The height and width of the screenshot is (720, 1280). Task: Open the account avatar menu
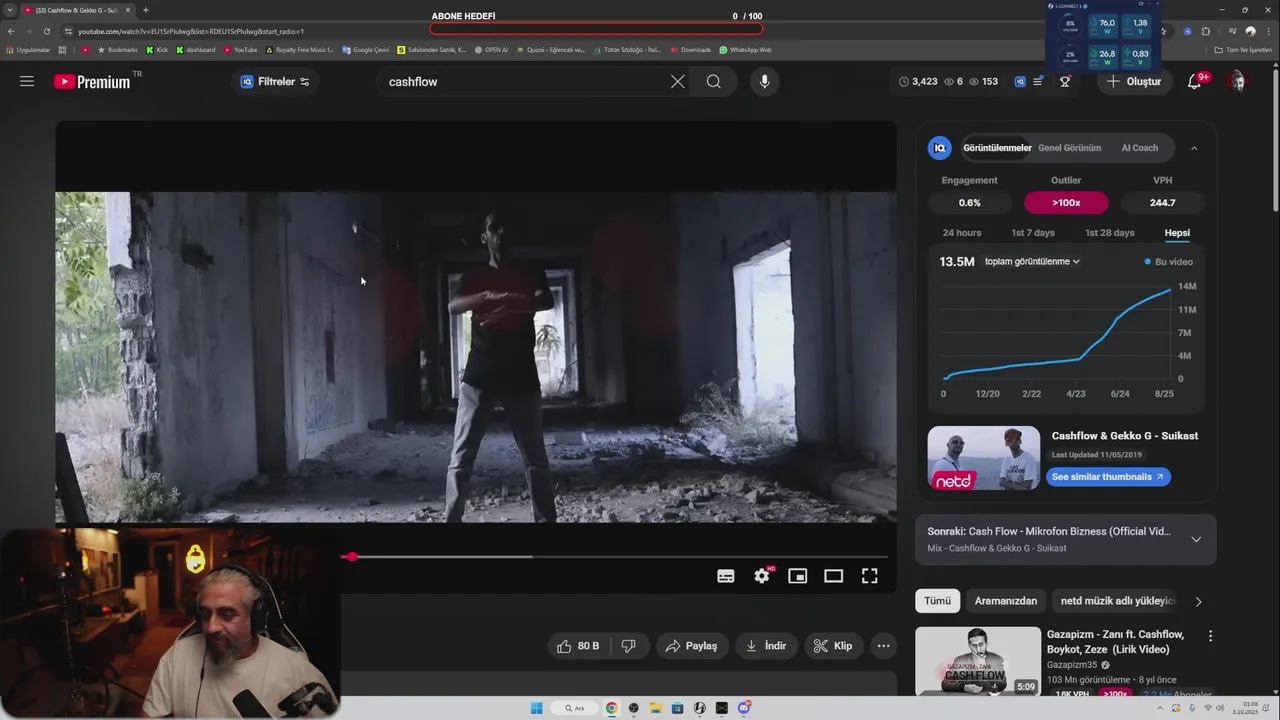(1237, 82)
